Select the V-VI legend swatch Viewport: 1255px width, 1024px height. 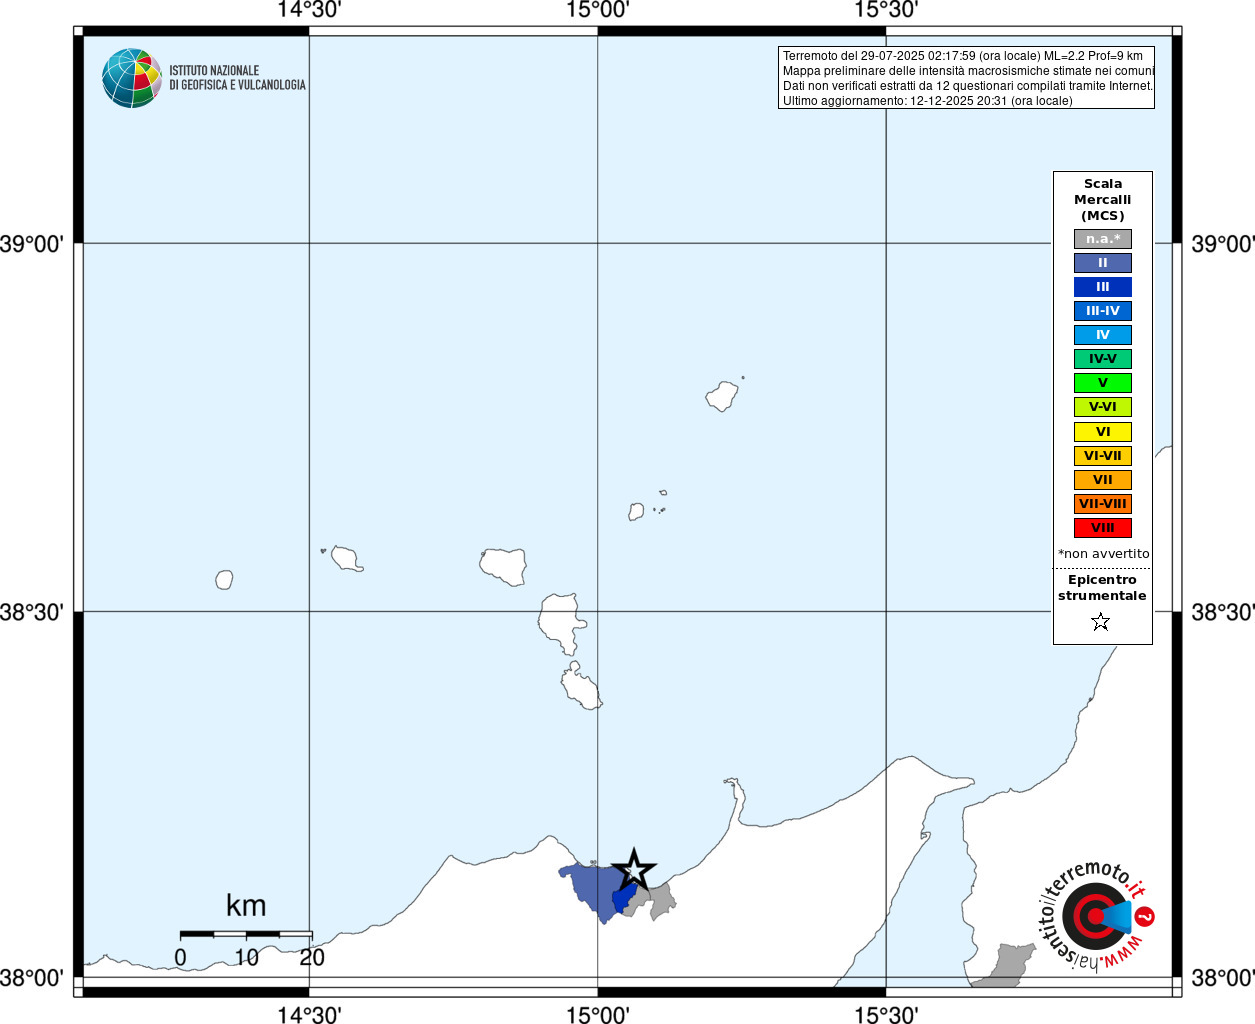[1103, 407]
